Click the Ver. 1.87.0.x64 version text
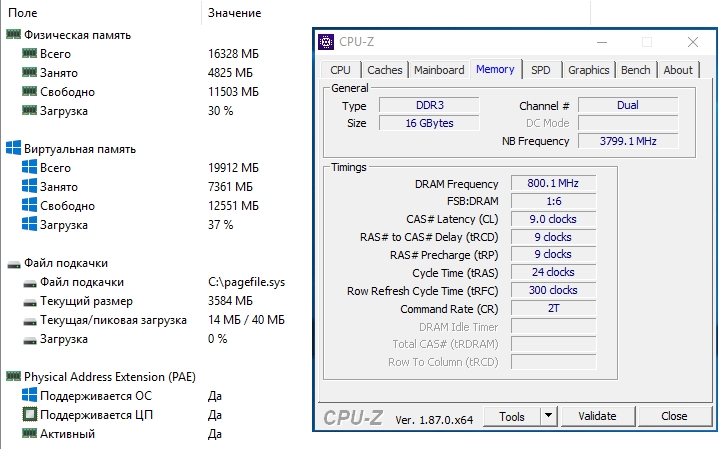Viewport: 726px width, 449px height. 434,420
